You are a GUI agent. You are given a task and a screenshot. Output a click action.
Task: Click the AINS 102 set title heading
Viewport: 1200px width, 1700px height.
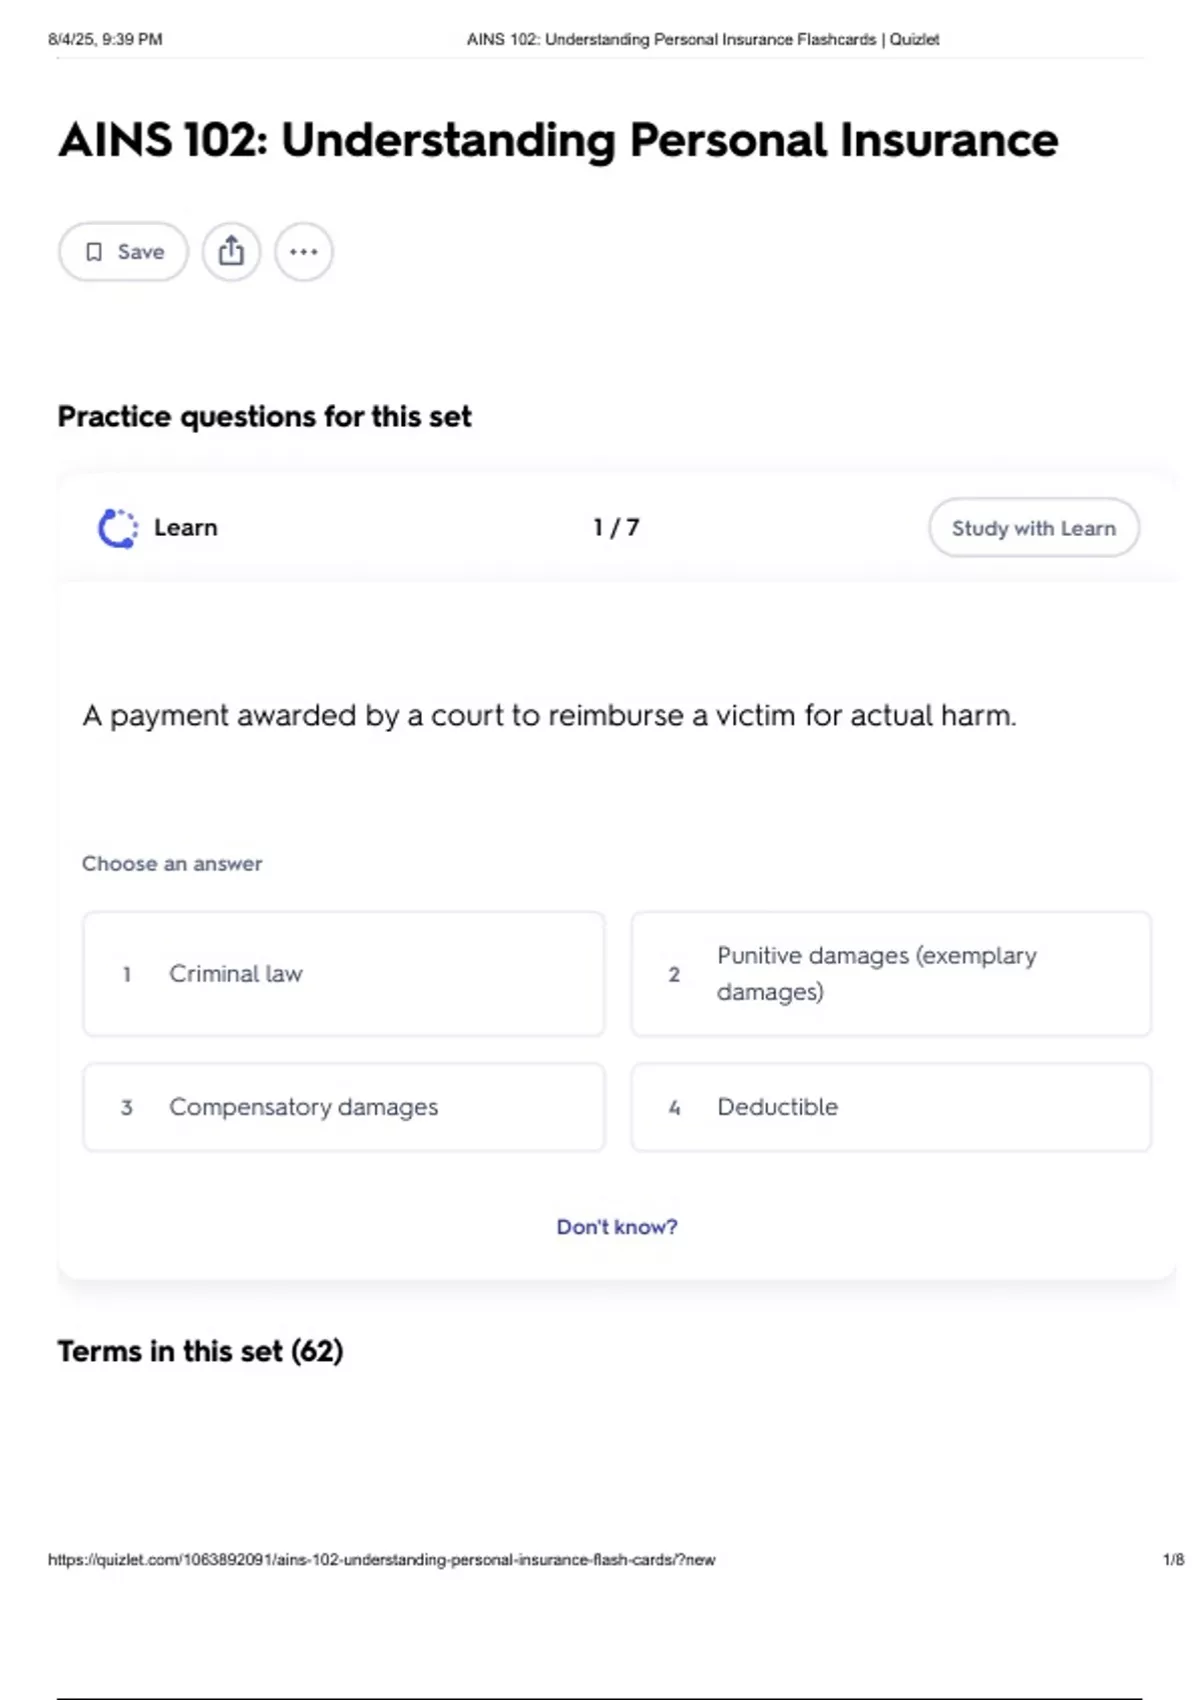[558, 140]
